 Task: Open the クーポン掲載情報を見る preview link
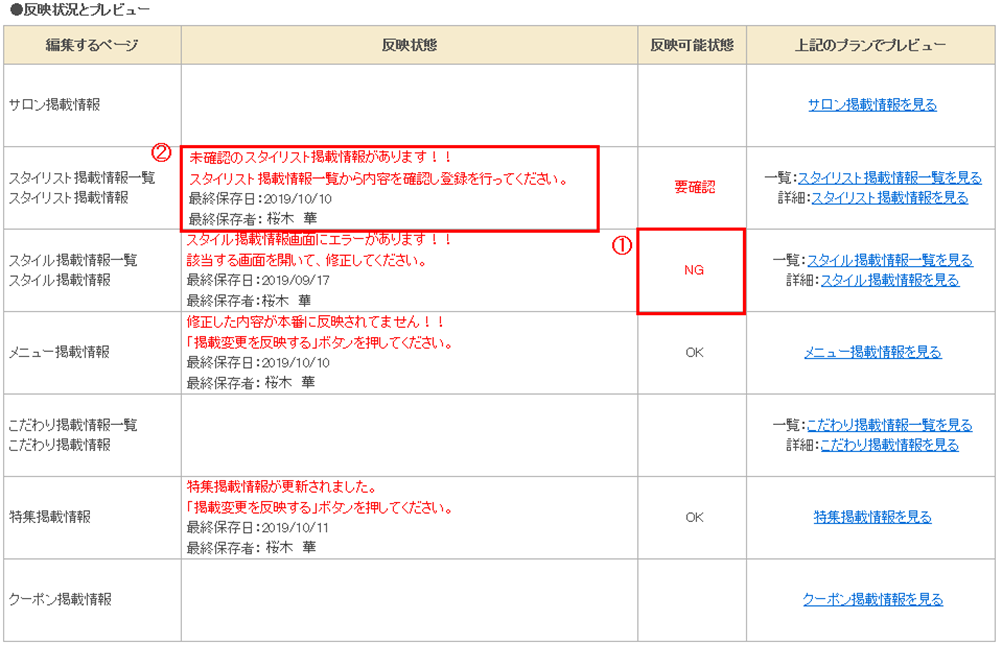coord(872,599)
